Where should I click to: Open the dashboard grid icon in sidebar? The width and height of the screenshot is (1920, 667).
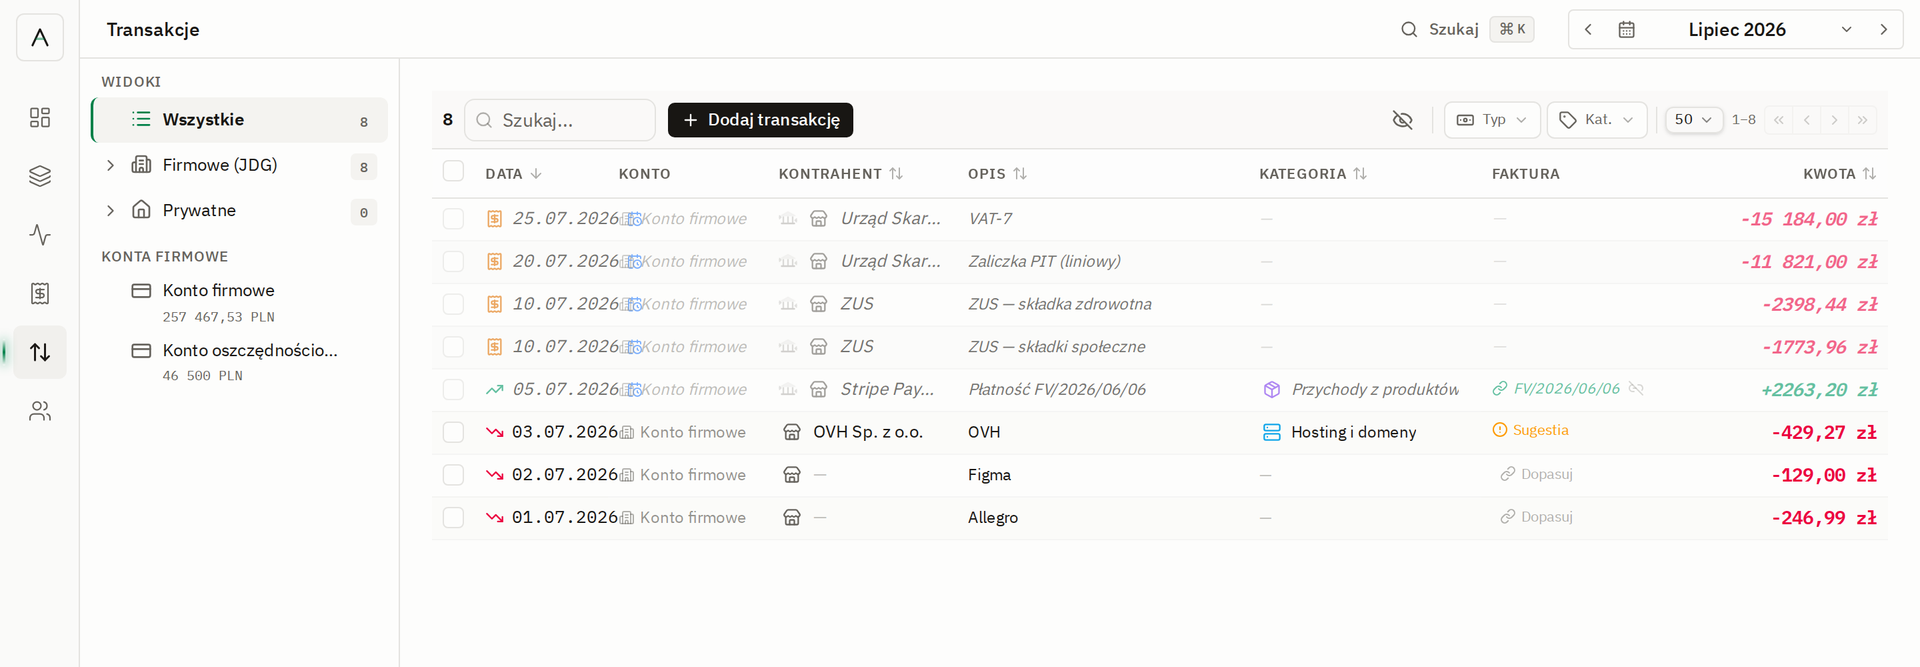click(x=40, y=118)
